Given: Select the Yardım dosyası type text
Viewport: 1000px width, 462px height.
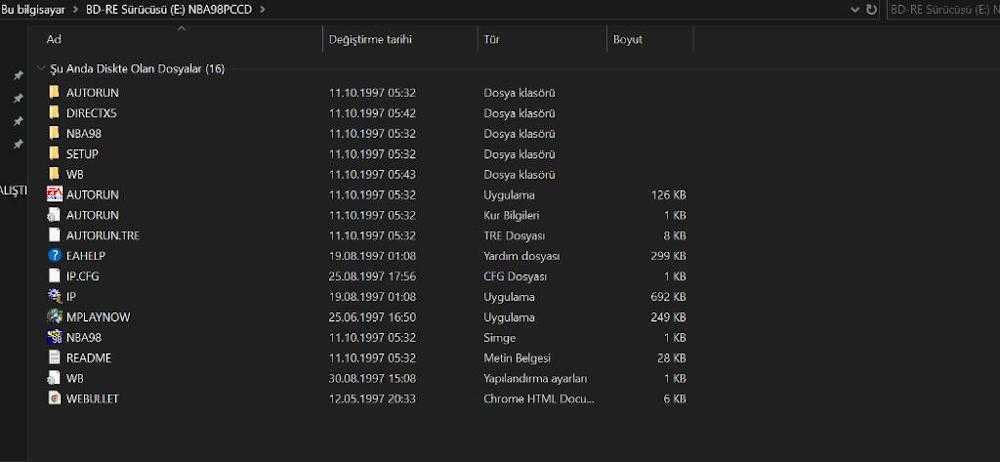Looking at the screenshot, I should (521, 256).
